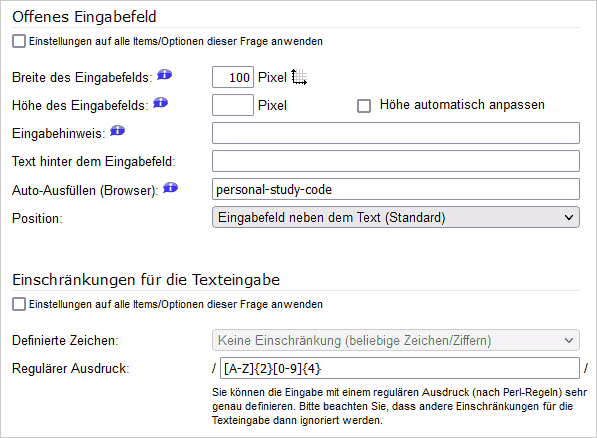Click the 'Position:' label
The height and width of the screenshot is (438, 597).
[x=37, y=219]
